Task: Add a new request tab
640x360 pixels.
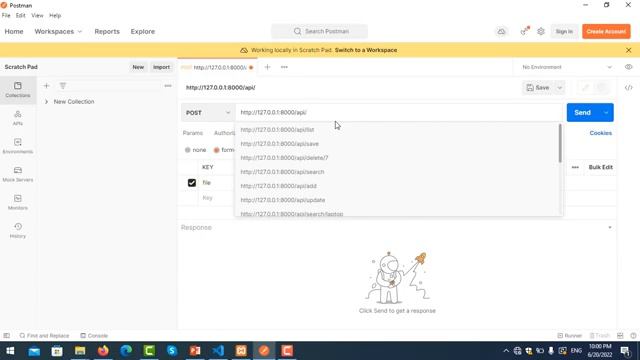Action: click(267, 67)
